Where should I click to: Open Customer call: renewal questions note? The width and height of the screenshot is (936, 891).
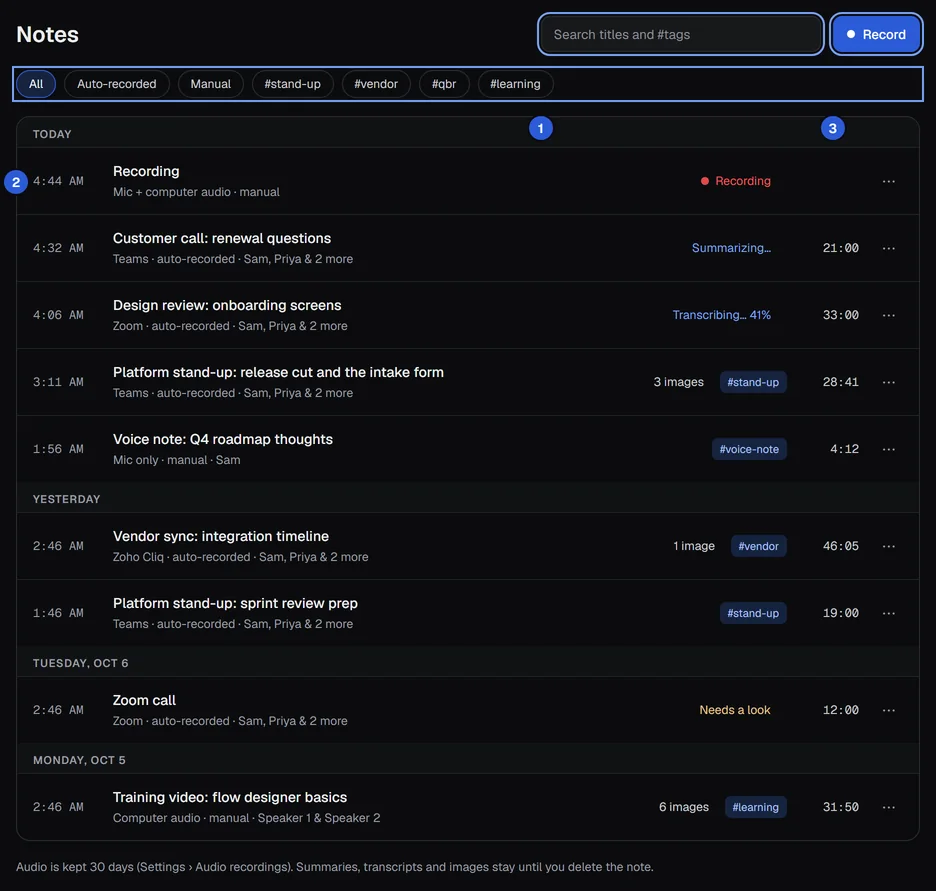click(x=222, y=238)
